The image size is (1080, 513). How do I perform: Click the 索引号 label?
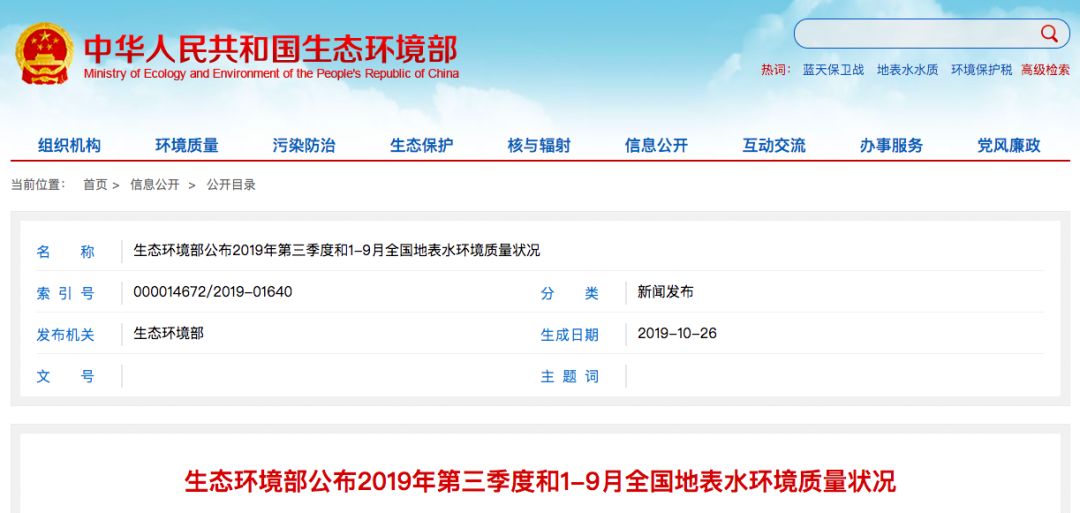click(65, 293)
